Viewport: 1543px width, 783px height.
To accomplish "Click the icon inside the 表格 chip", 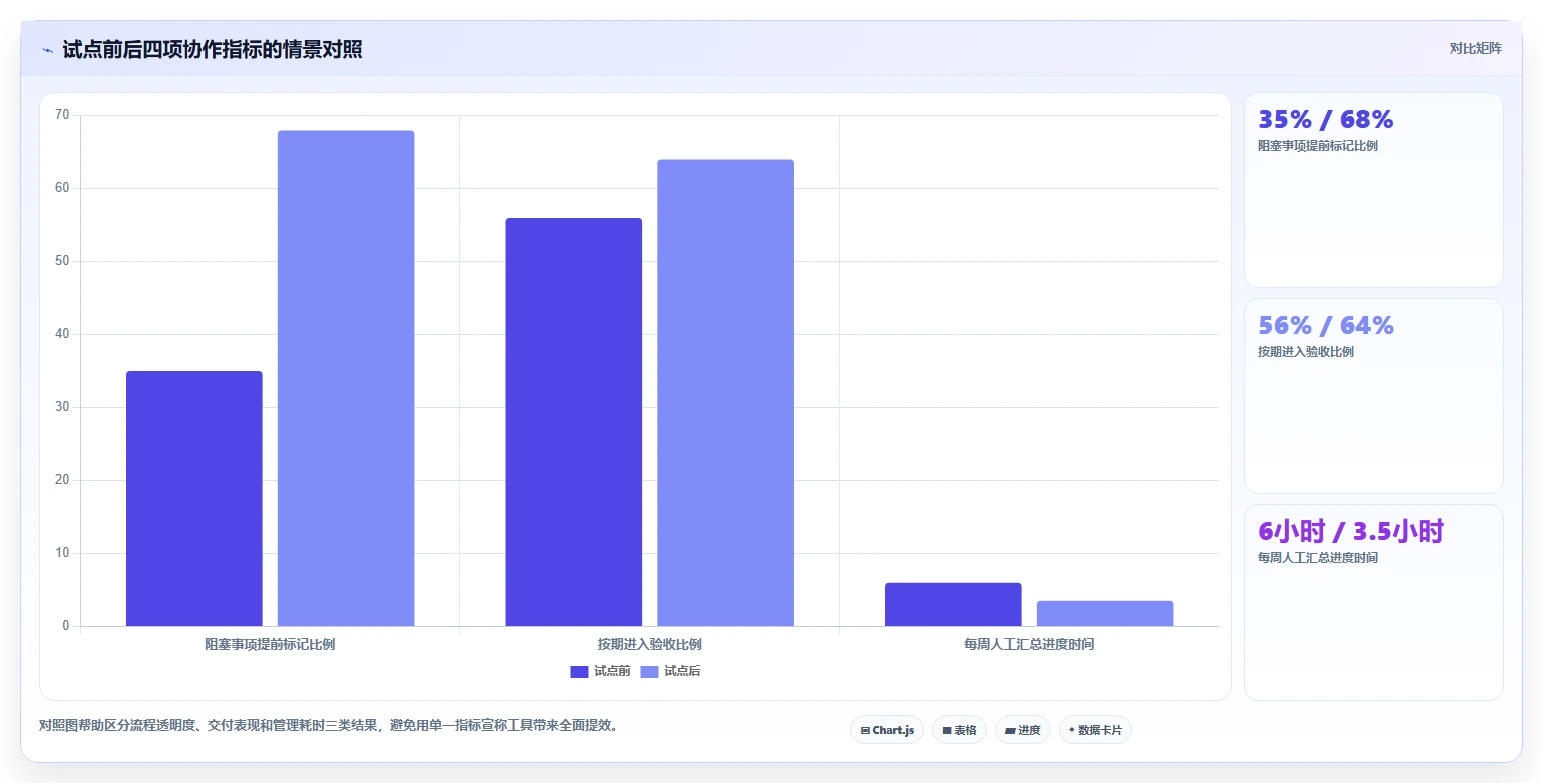I will point(946,730).
